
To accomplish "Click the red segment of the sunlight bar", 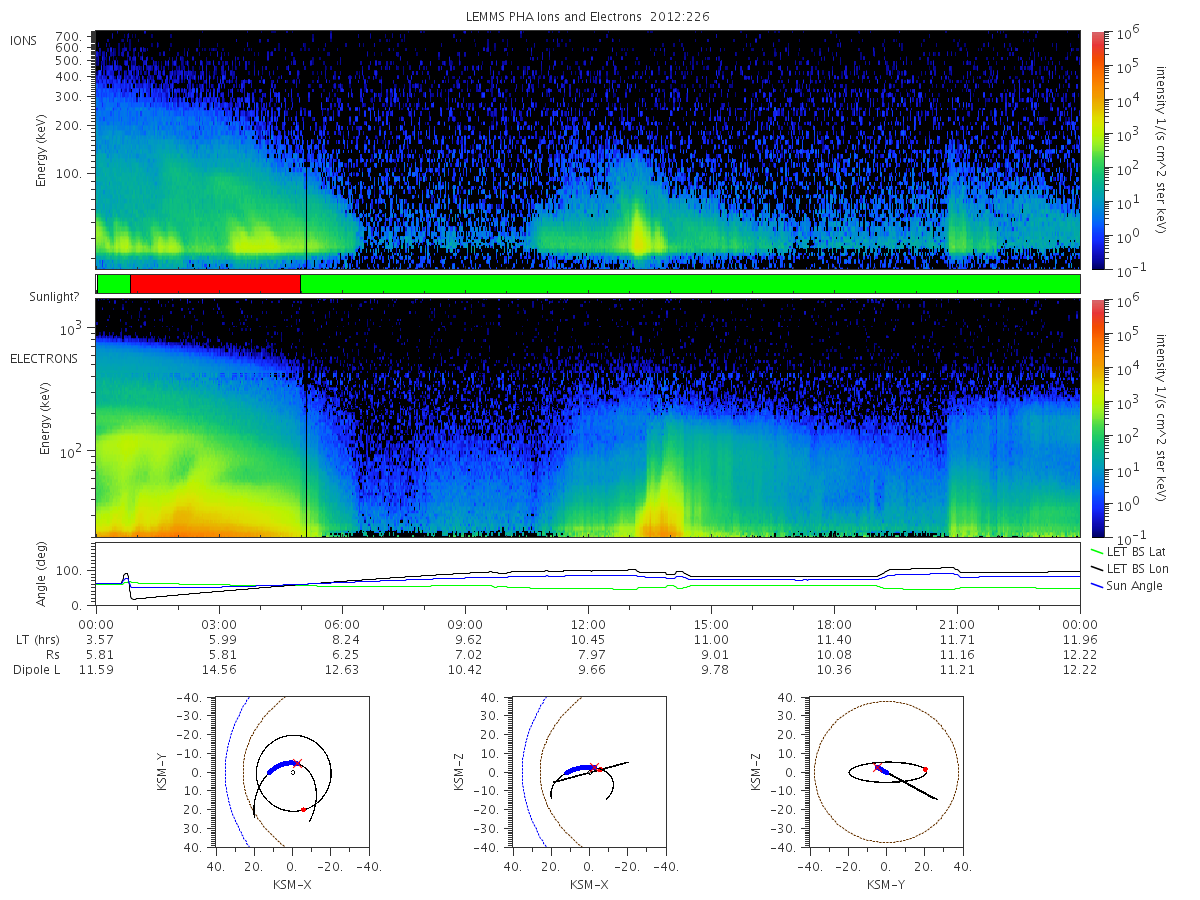I will [215, 284].
